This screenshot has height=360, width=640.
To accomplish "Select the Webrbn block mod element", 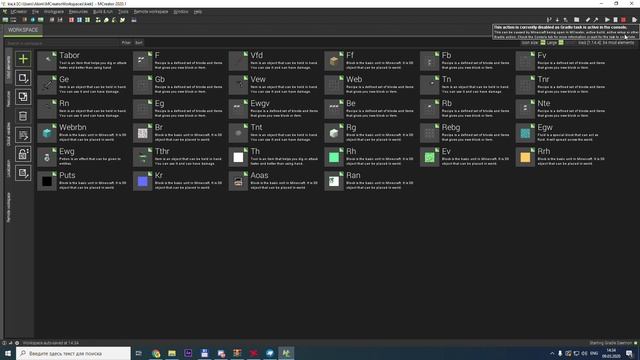I will [x=82, y=133].
